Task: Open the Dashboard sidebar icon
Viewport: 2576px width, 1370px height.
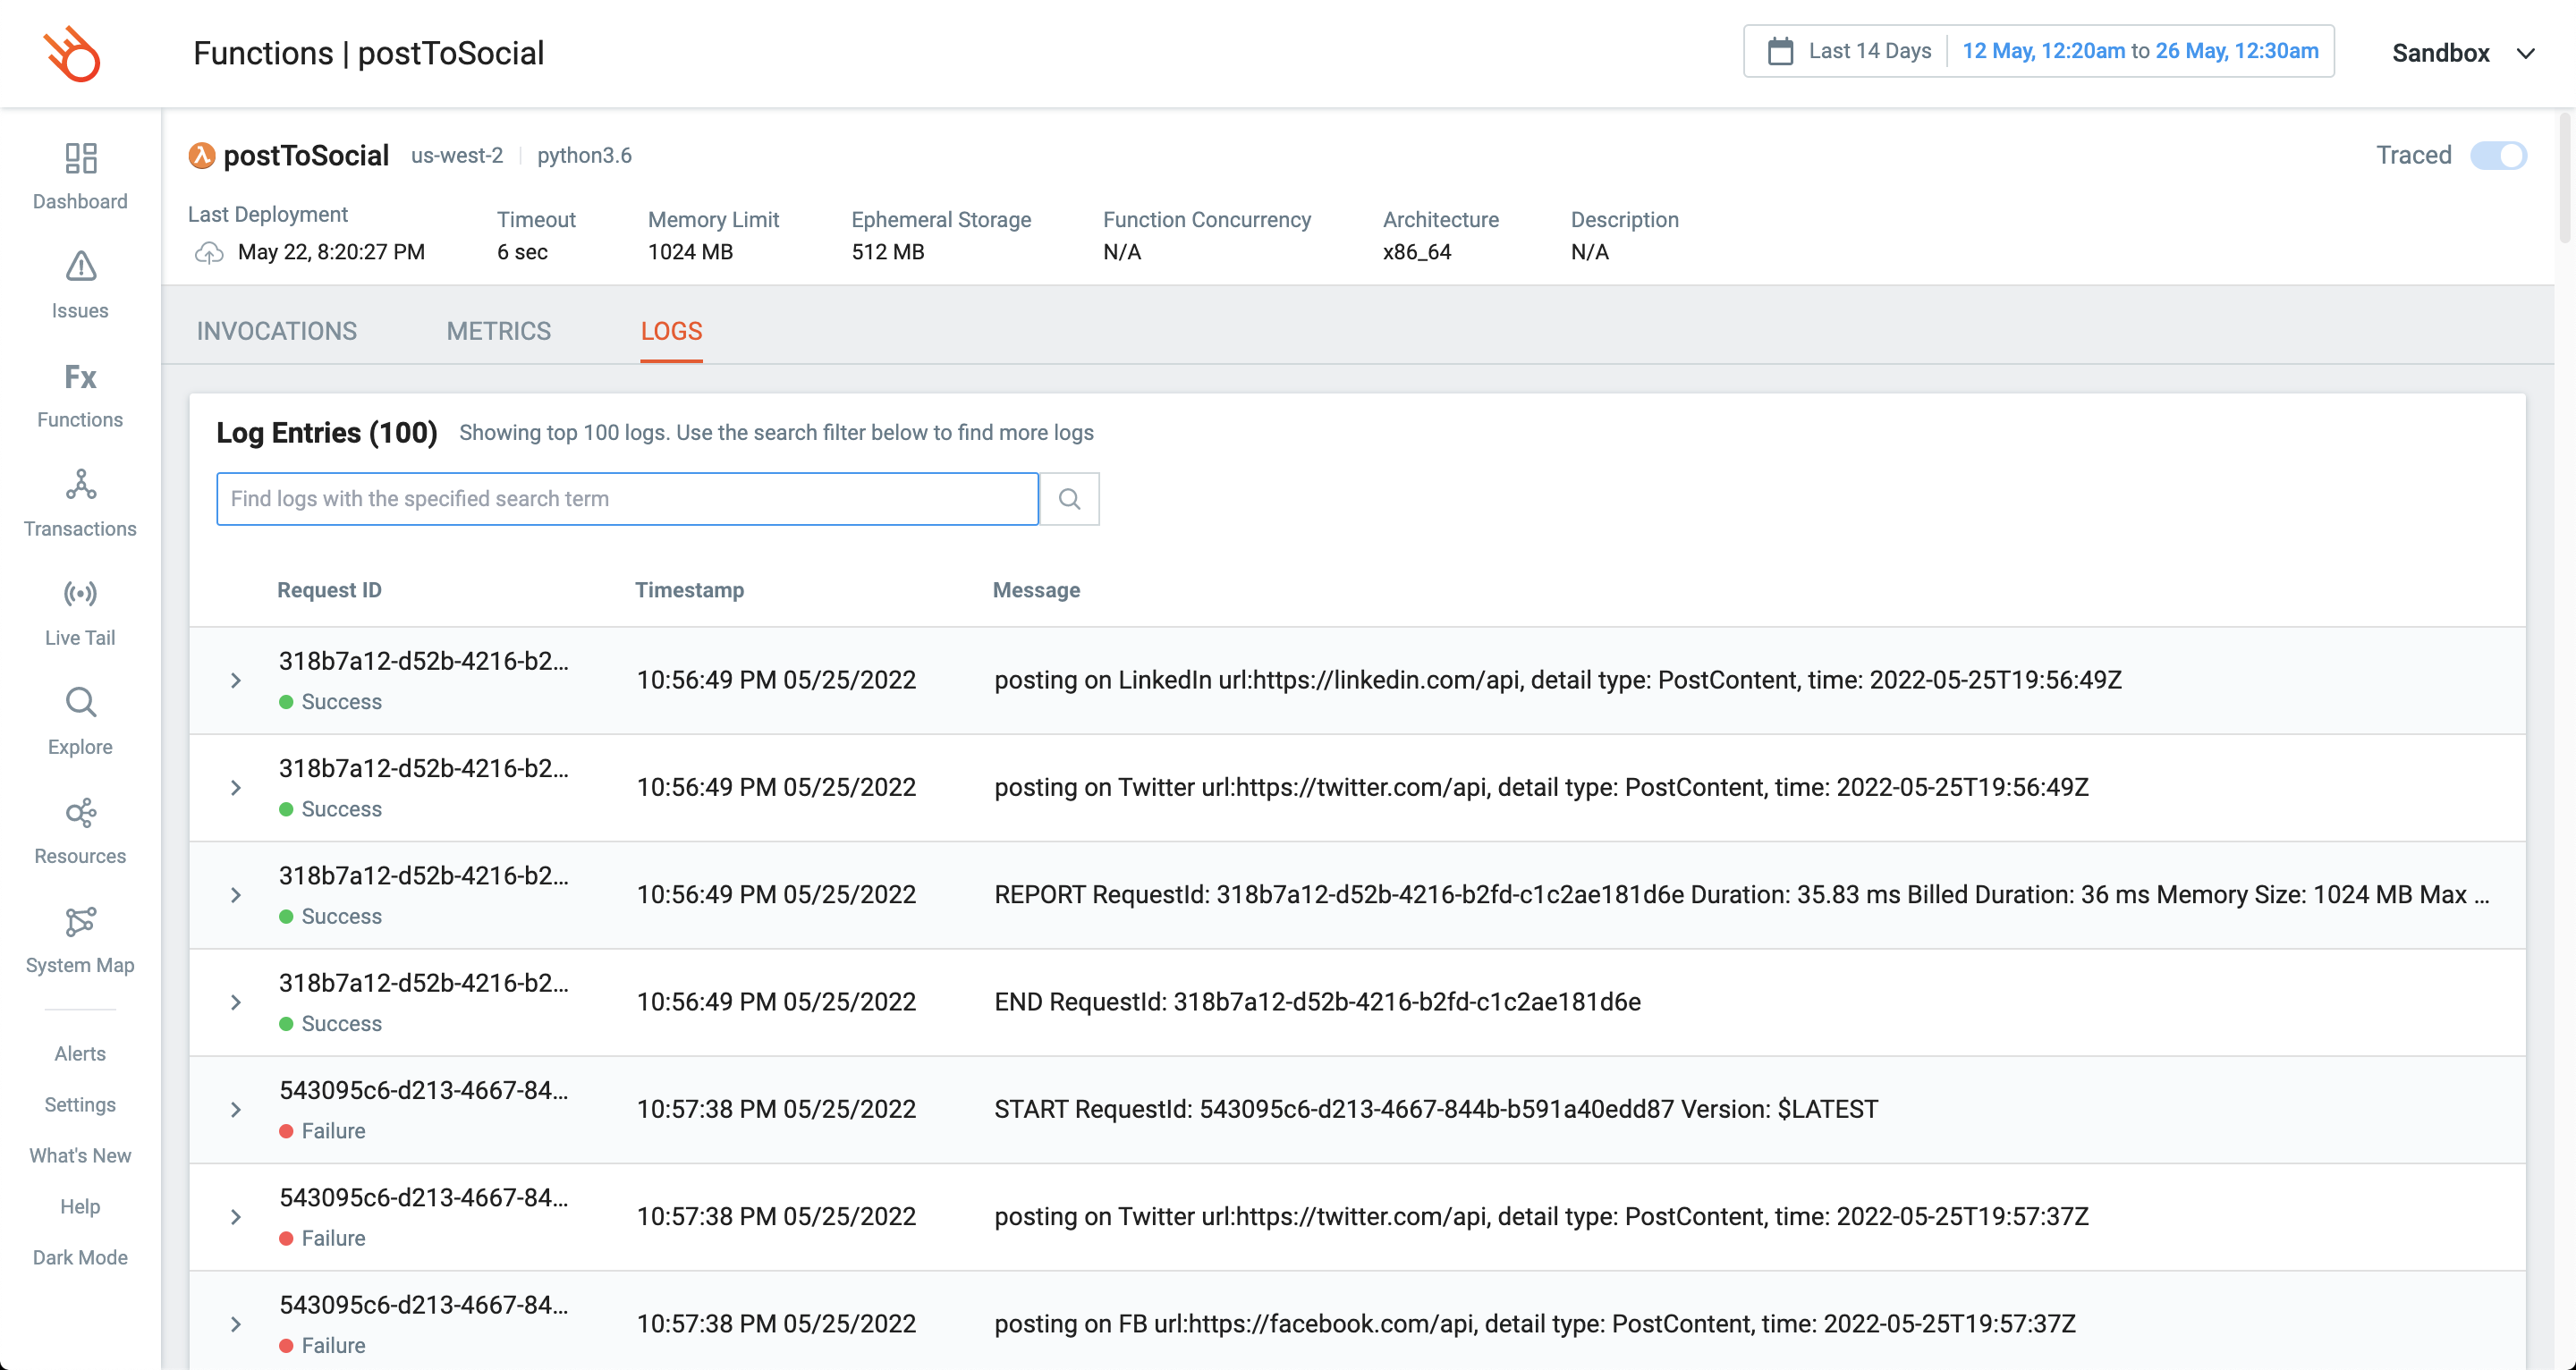Action: pyautogui.click(x=80, y=159)
